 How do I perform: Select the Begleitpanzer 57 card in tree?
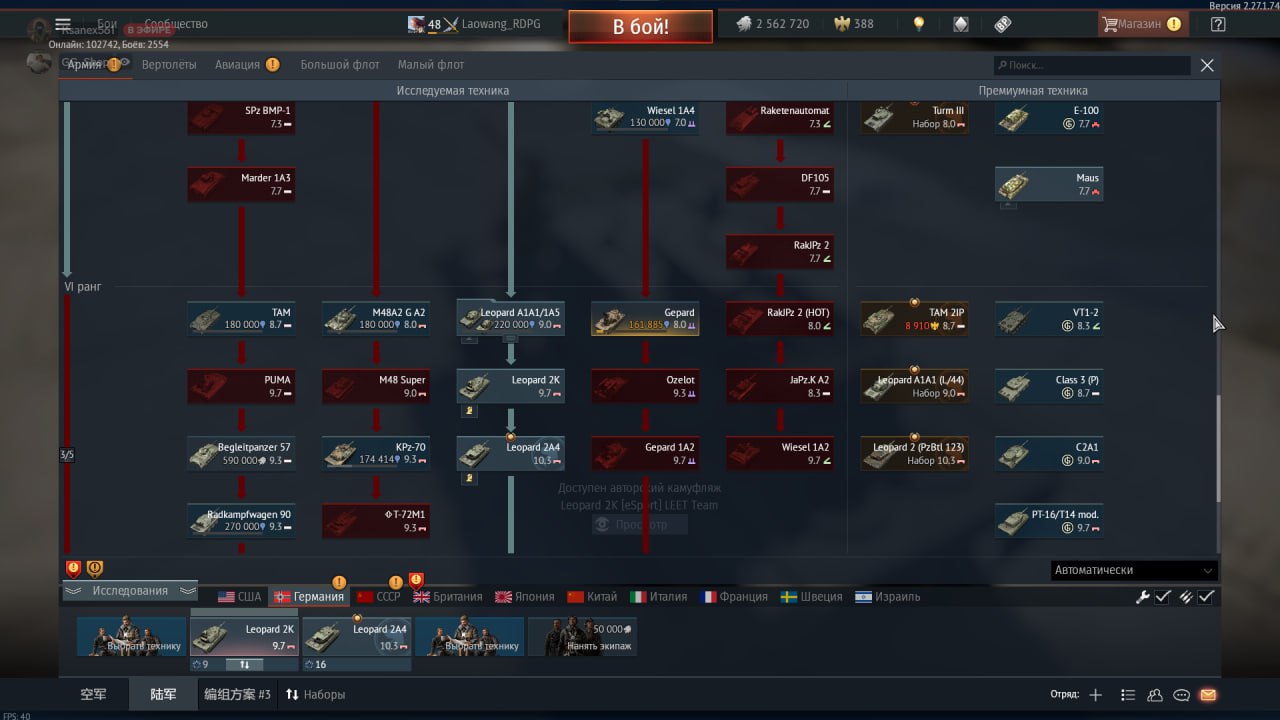[241, 454]
